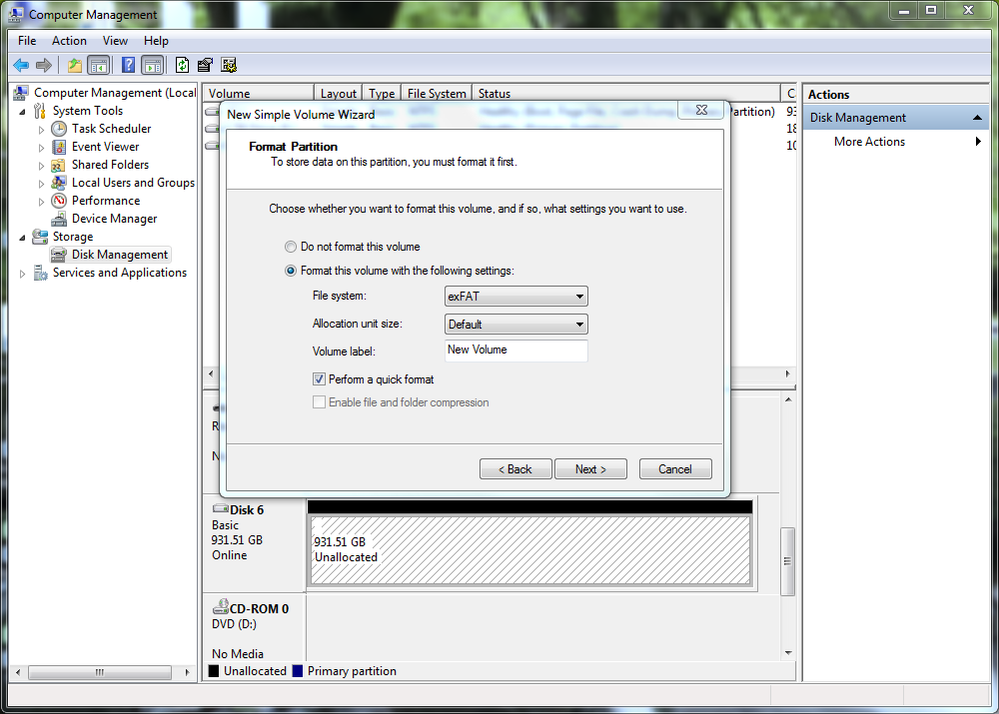
Task: Click the Computer Management title bar icon
Action: [x=16, y=13]
